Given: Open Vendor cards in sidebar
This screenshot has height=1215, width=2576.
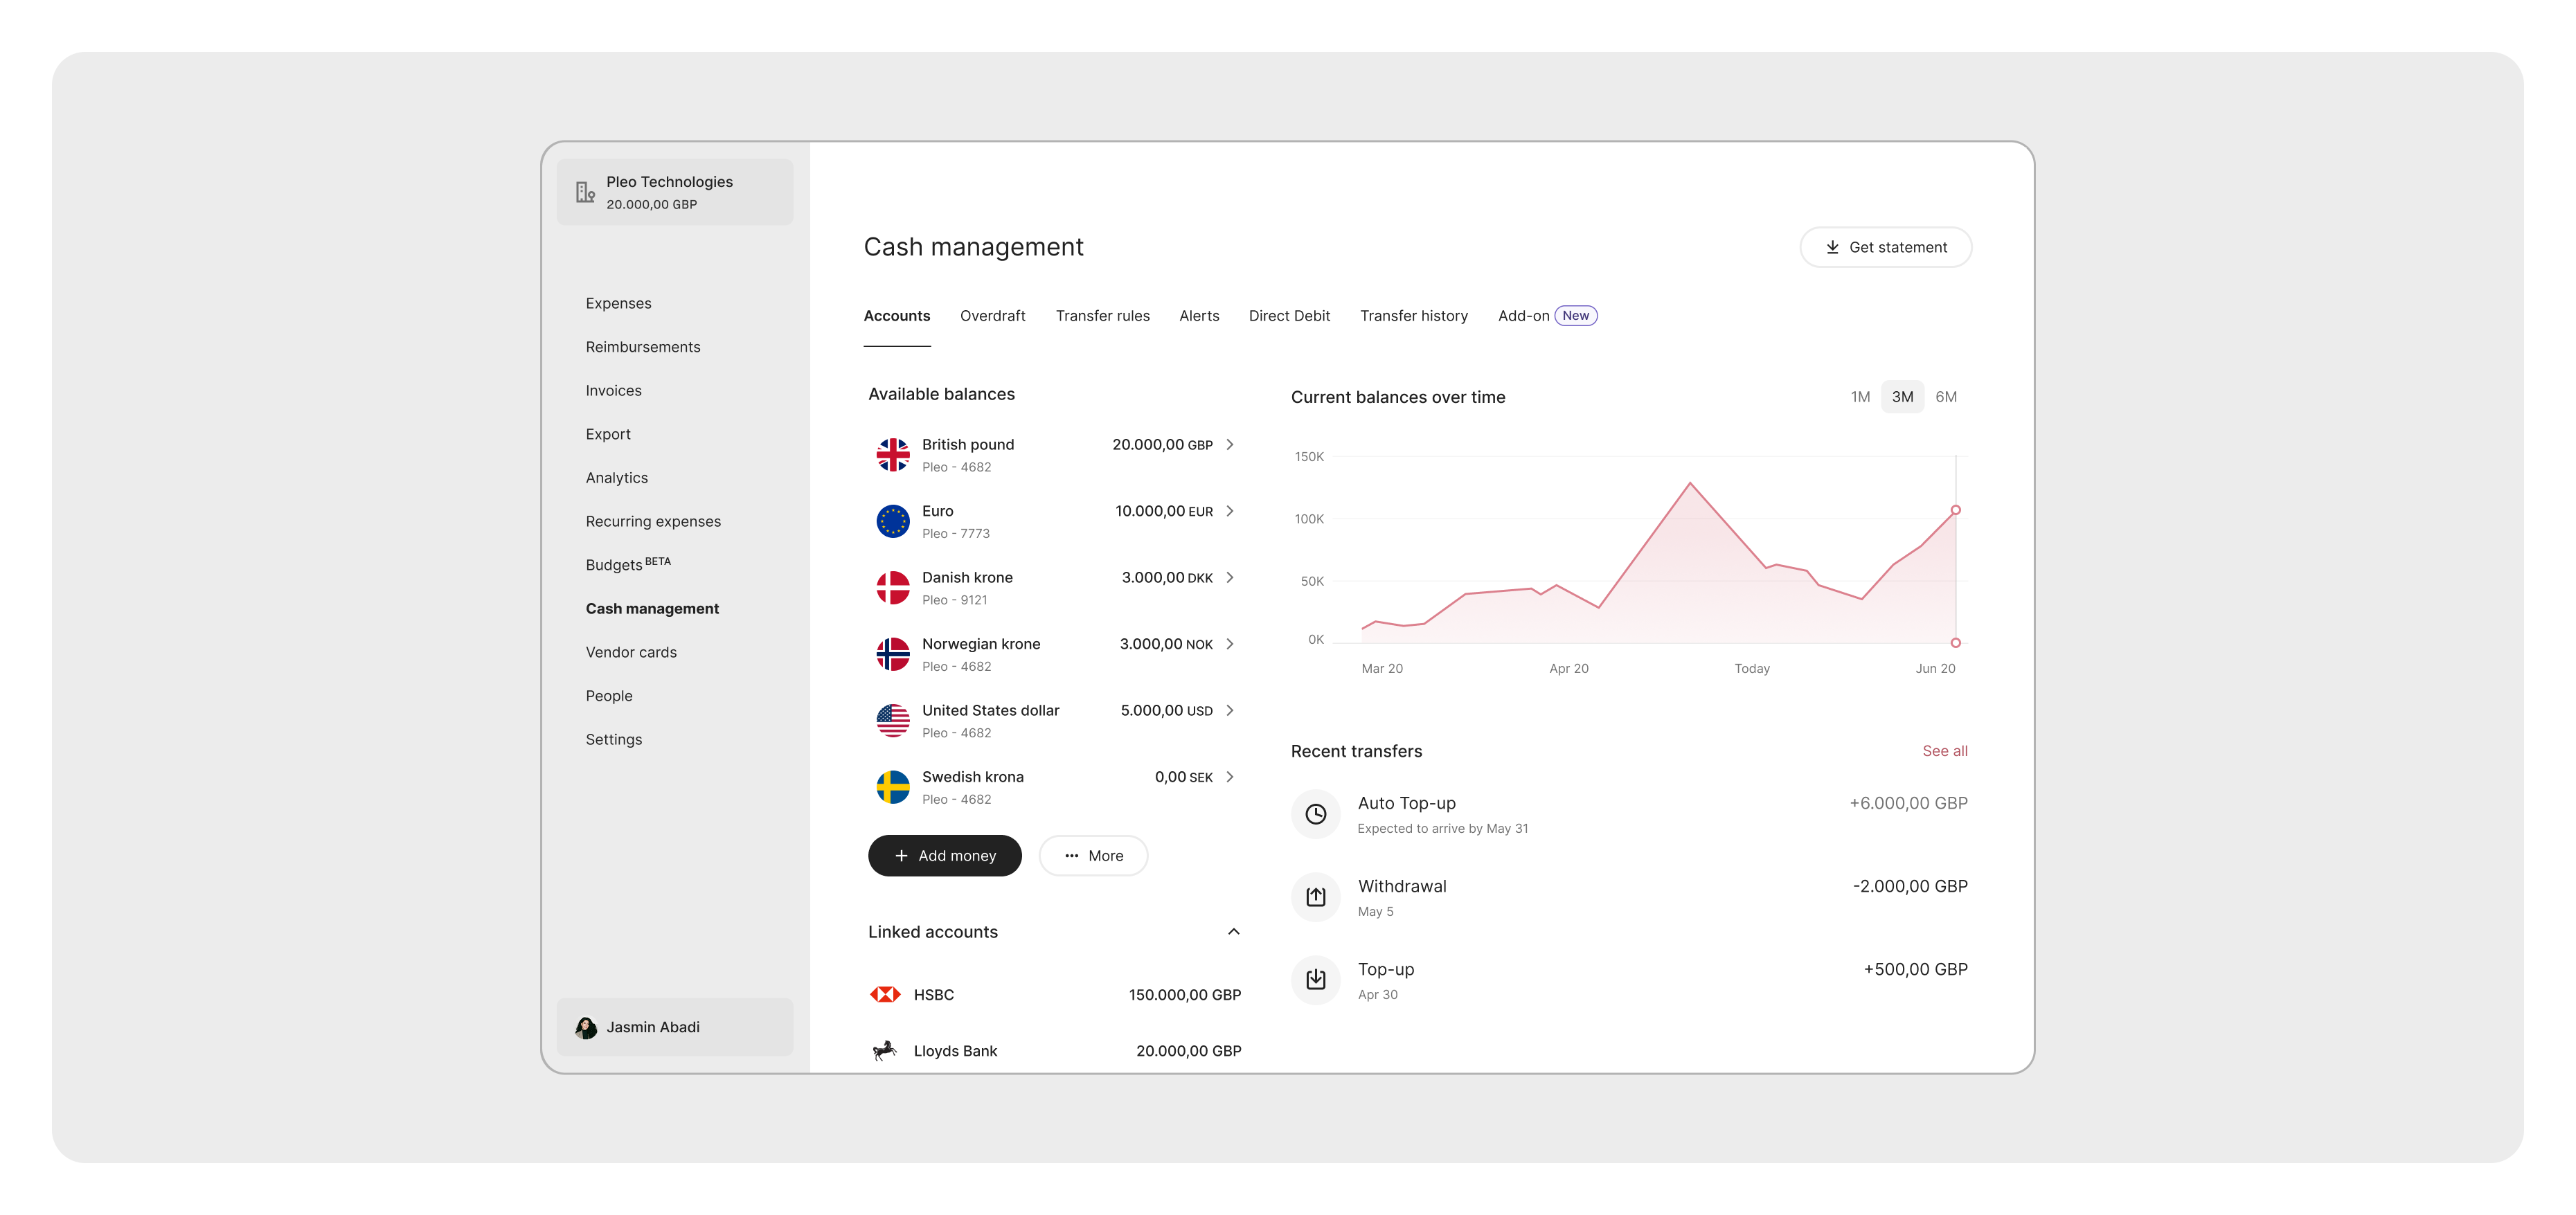Looking at the screenshot, I should coord(631,652).
